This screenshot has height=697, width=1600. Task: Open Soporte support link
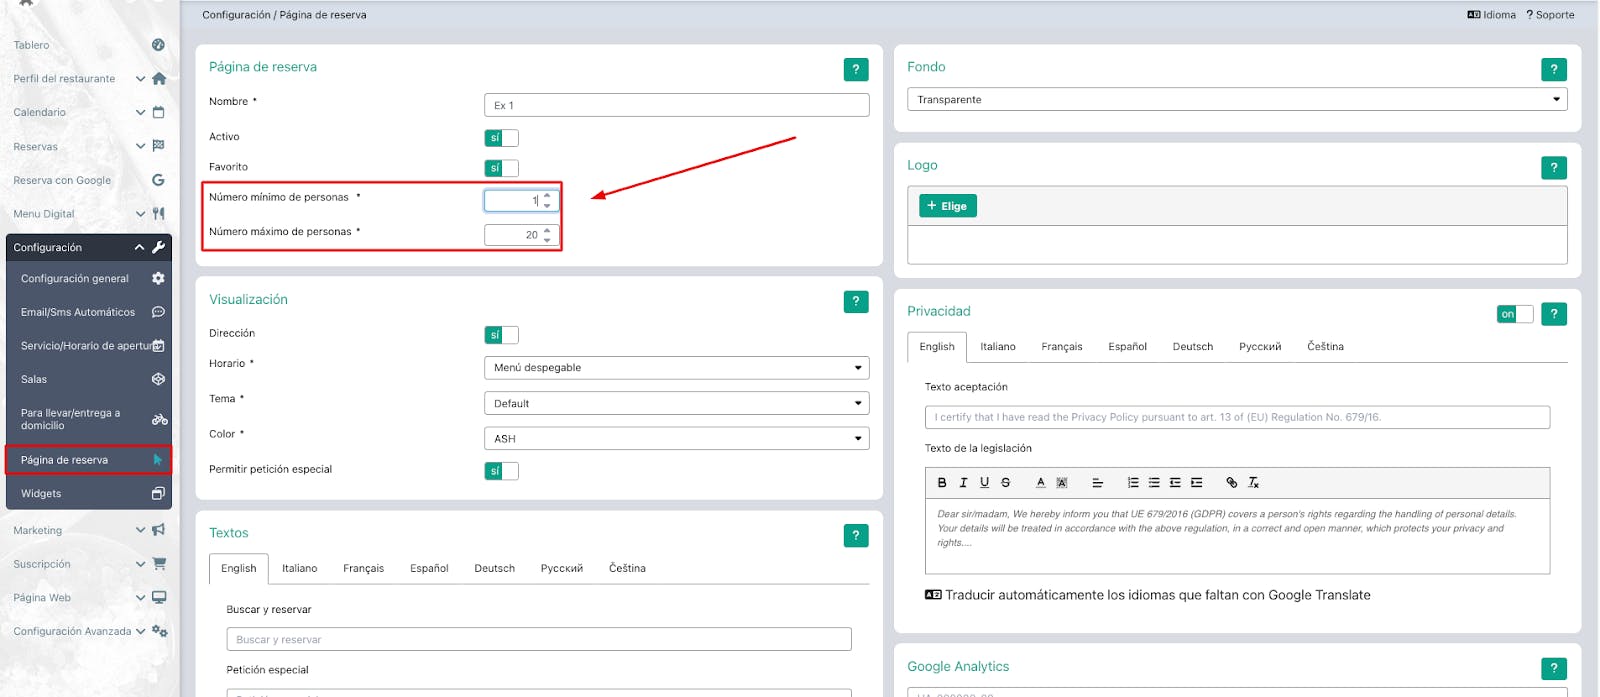click(x=1550, y=15)
